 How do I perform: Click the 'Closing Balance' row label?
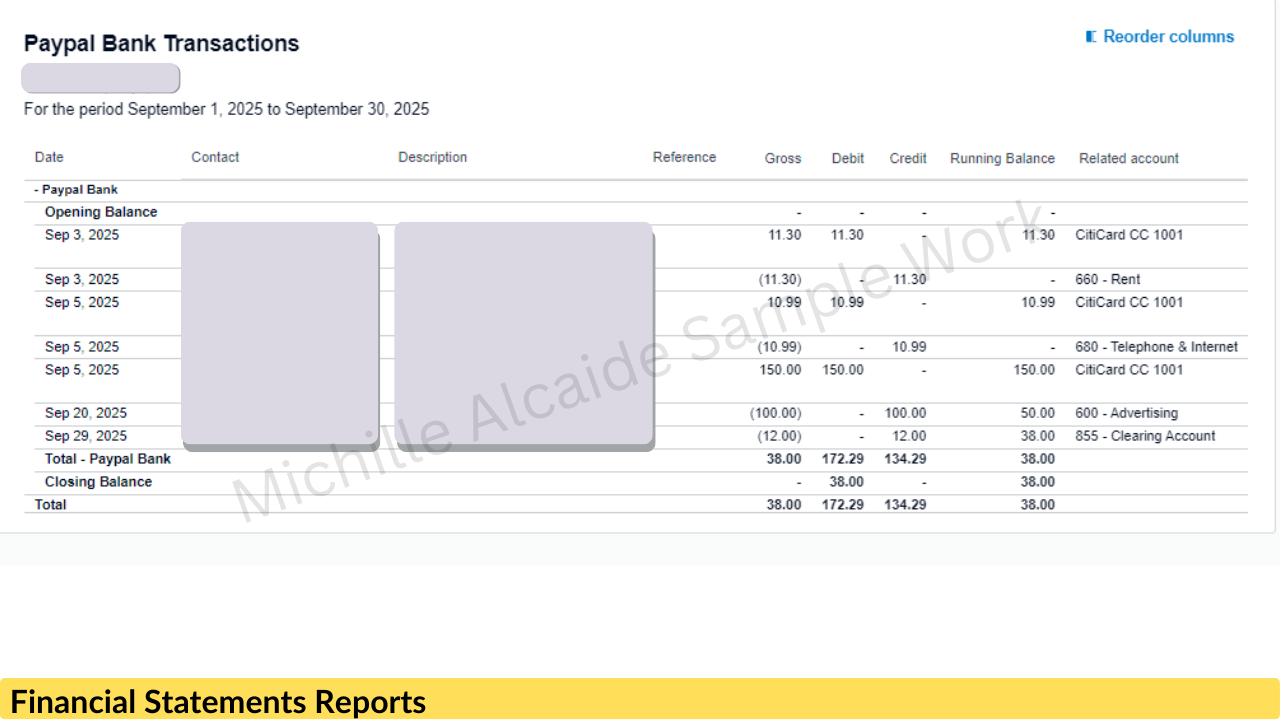click(99, 482)
